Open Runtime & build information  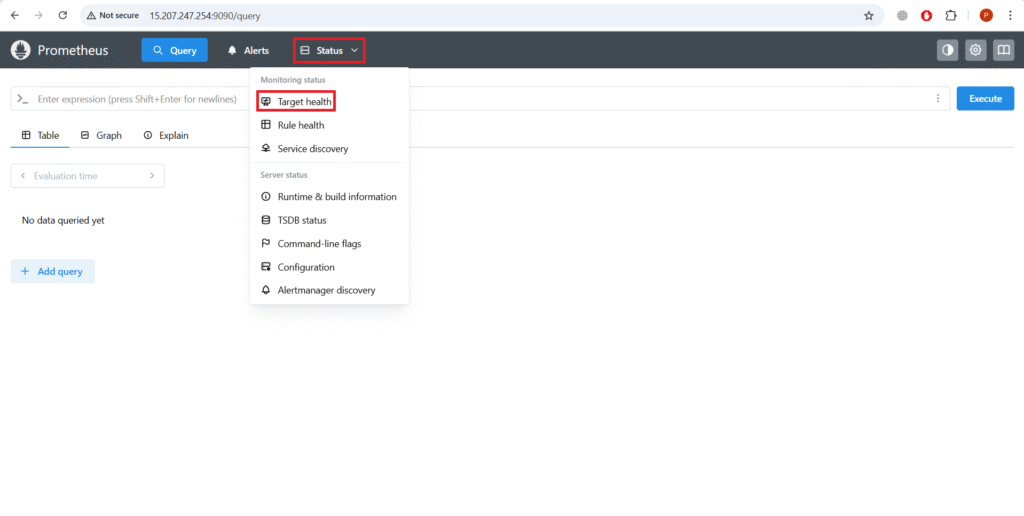[329, 197]
